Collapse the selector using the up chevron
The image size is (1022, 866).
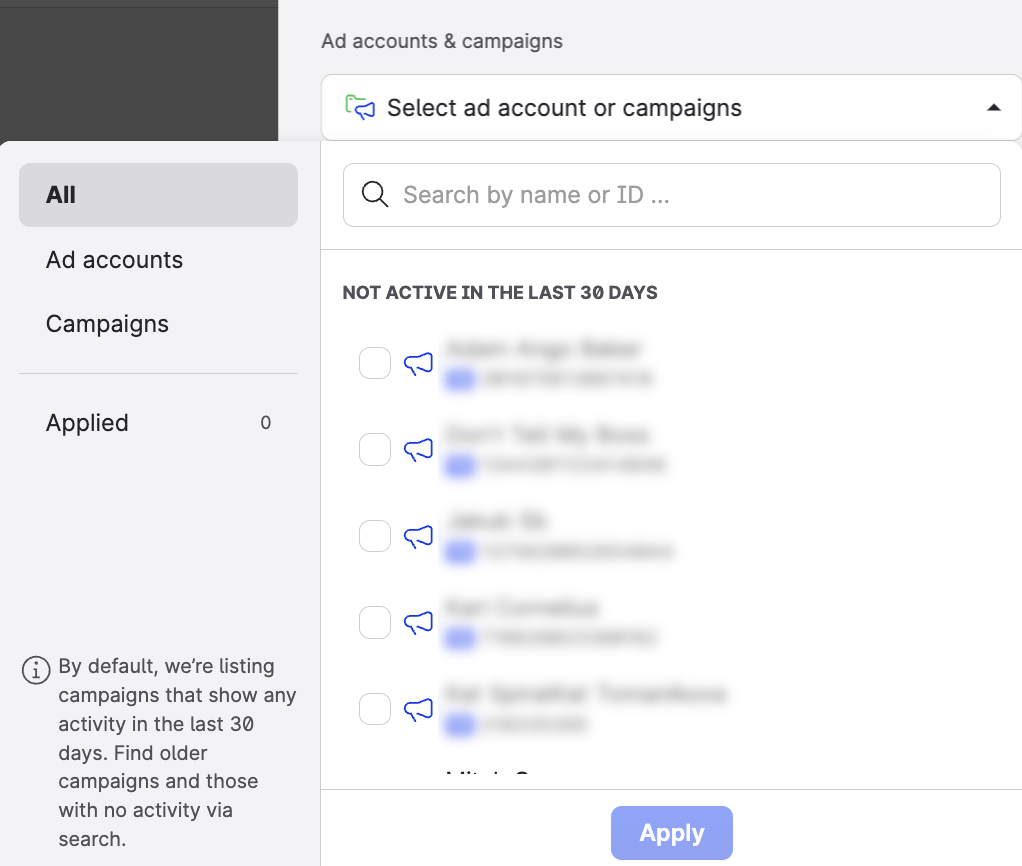point(993,107)
